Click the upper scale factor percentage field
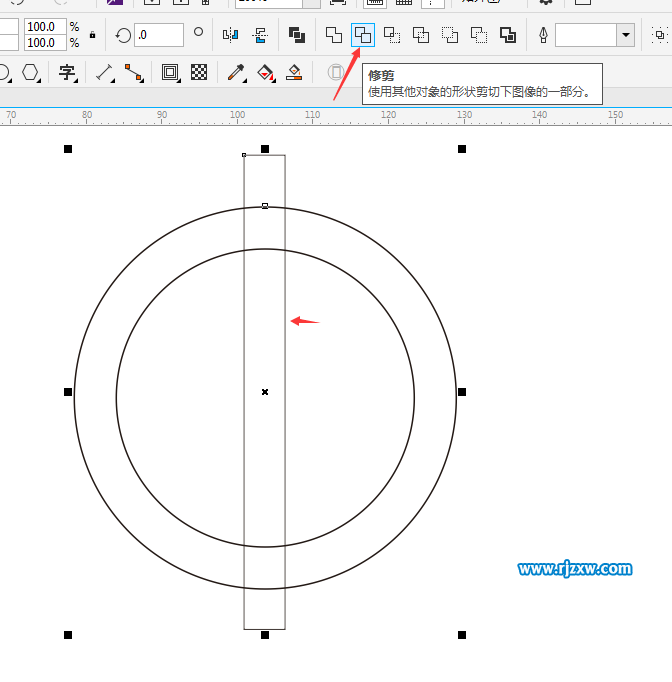Viewport: 672px width, 682px height. pos(43,27)
